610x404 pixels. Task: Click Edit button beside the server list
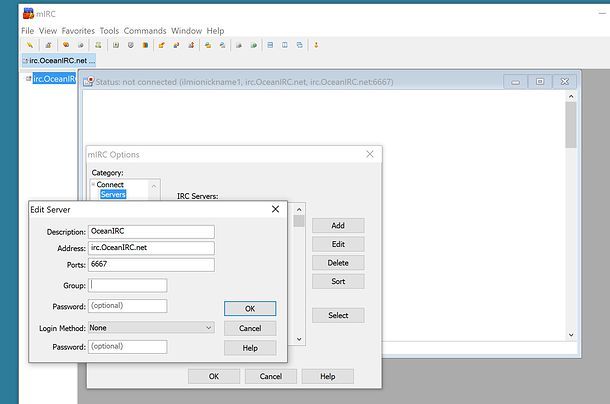click(338, 244)
